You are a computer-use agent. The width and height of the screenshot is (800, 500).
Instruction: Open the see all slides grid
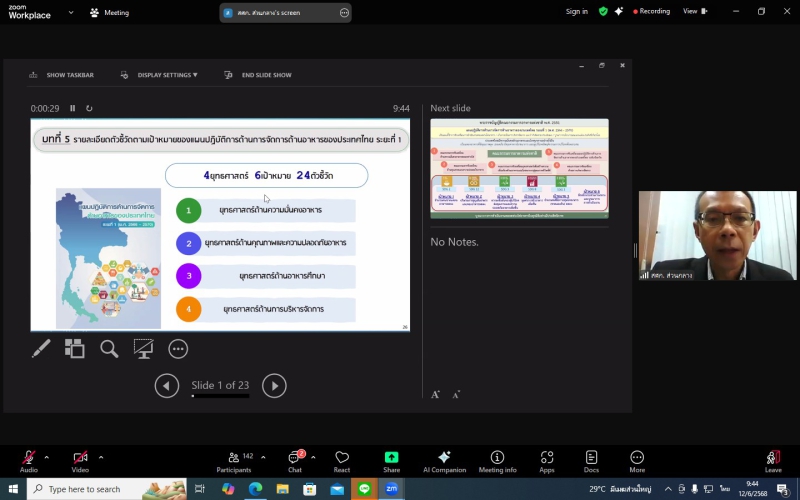pyautogui.click(x=74, y=349)
